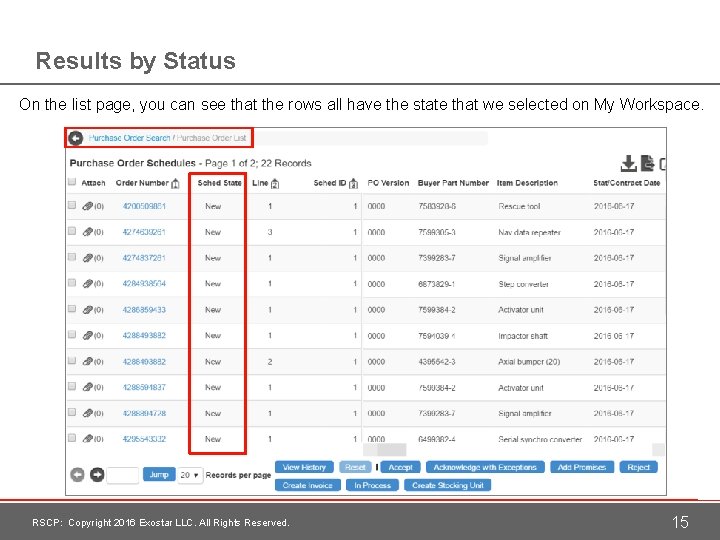Image resolution: width=720 pixels, height=540 pixels.
Task: Check the Impactor shaft row checkbox
Action: (x=72, y=334)
